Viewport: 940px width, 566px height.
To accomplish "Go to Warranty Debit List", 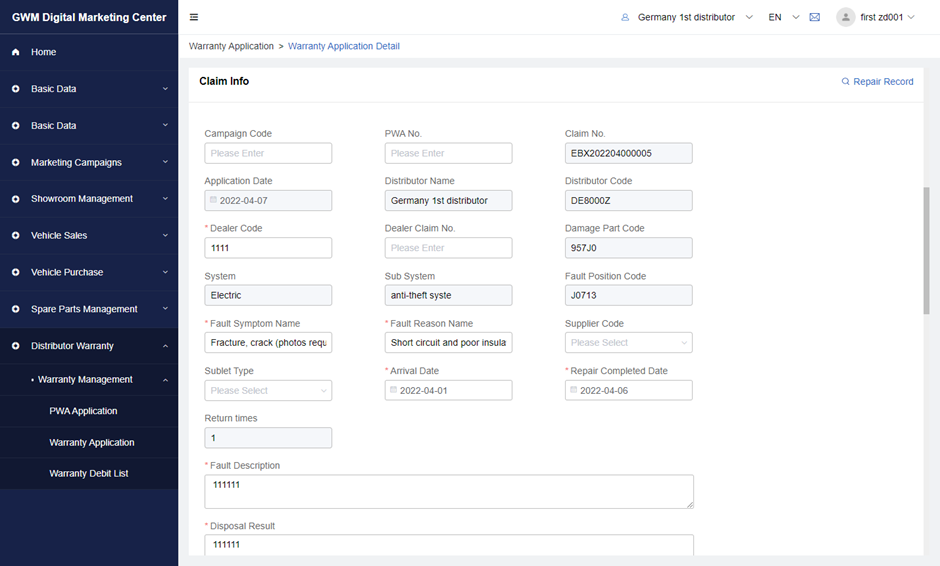I will coord(88,474).
